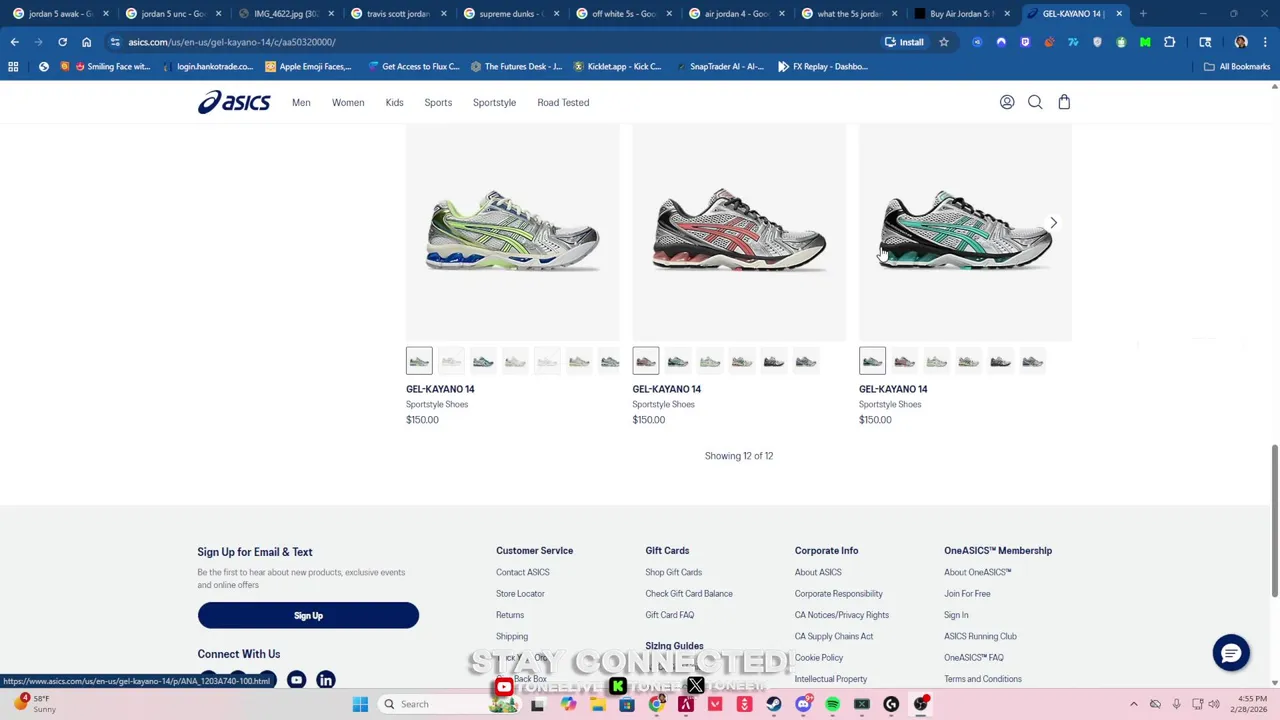Open Steam from the taskbar
Image resolution: width=1280 pixels, height=720 pixels.
point(773,704)
